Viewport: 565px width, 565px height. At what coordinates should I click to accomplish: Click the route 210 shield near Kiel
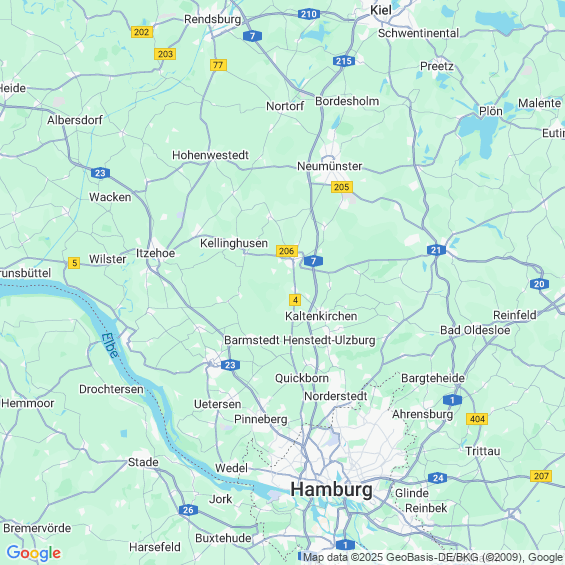pos(309,14)
